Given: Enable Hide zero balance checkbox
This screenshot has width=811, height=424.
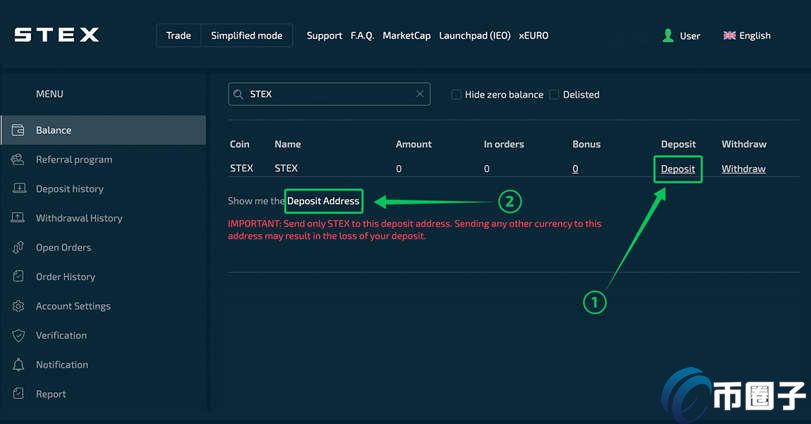Looking at the screenshot, I should 456,94.
